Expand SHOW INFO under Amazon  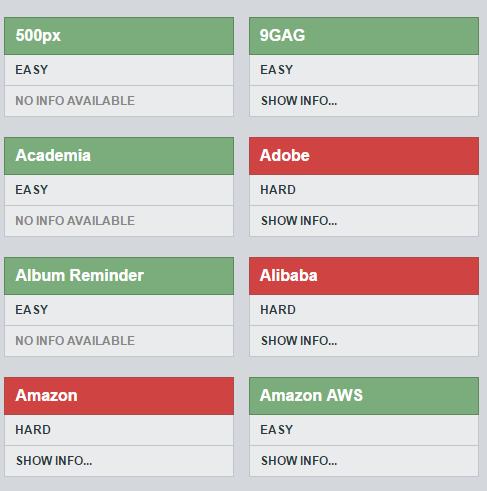[x=54, y=461]
